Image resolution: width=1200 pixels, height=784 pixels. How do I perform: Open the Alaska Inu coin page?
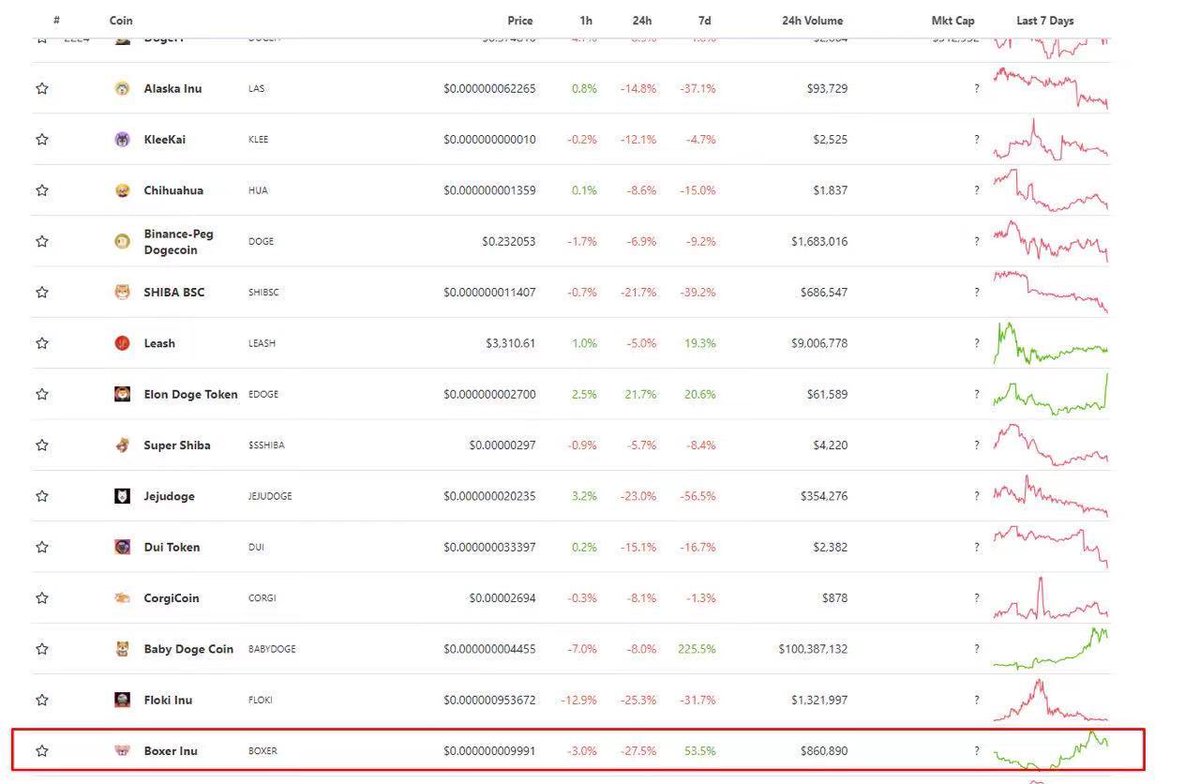173,89
